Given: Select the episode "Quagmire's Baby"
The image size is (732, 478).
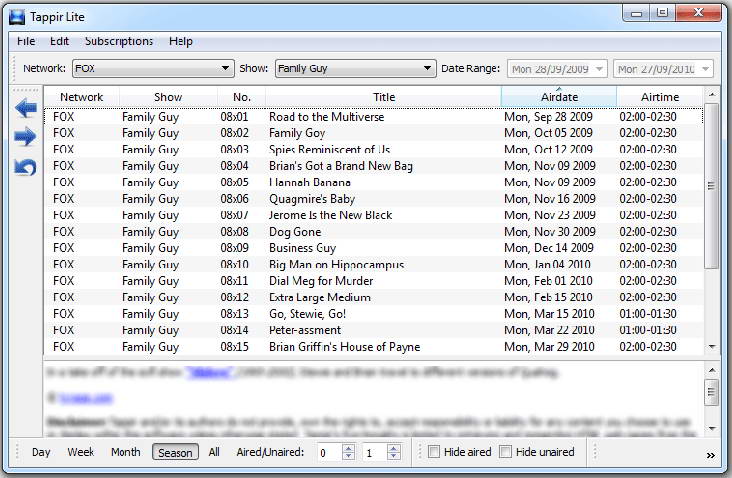Looking at the screenshot, I should pyautogui.click(x=373, y=199).
